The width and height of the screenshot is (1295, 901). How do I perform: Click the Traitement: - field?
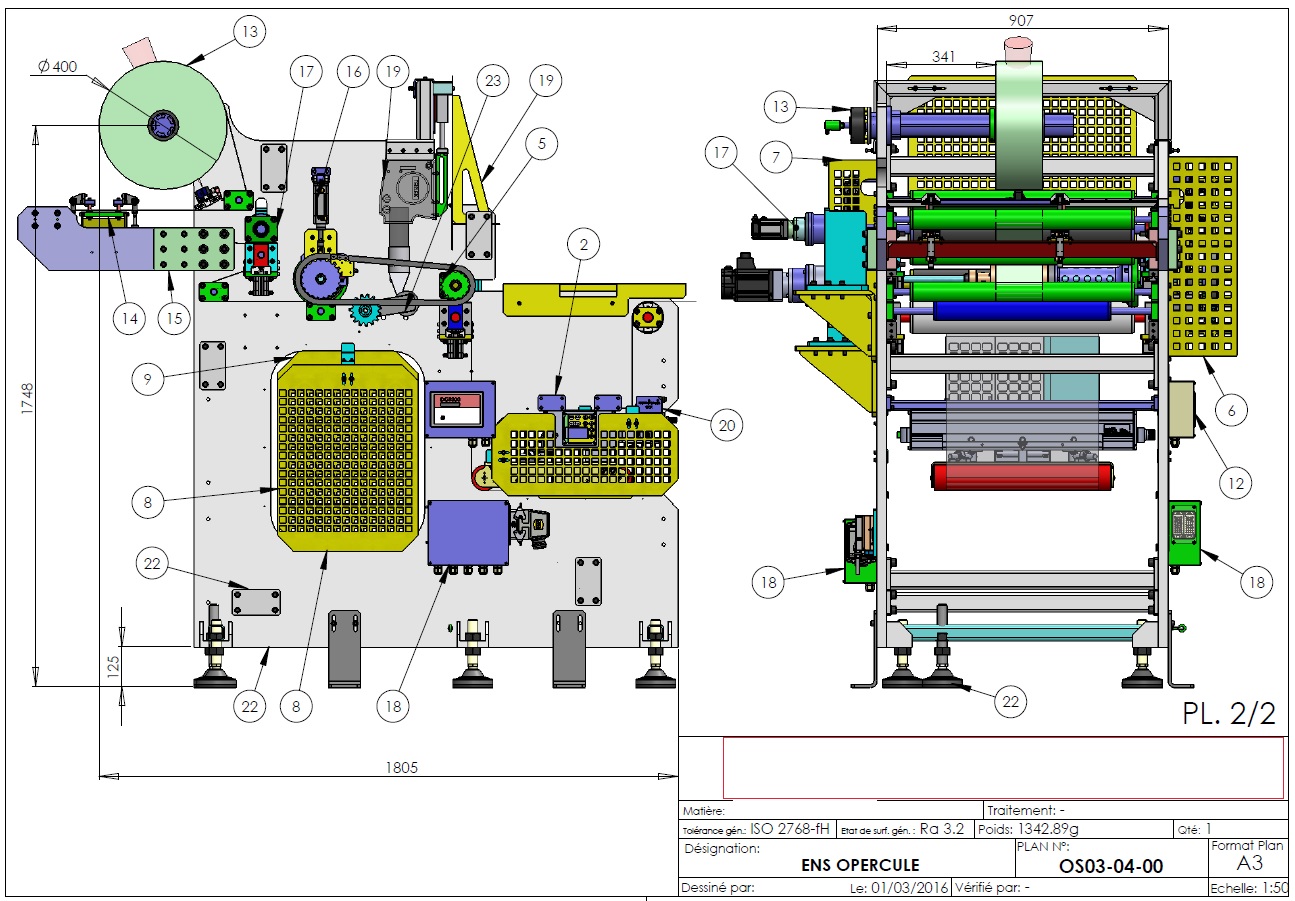(x=1025, y=810)
